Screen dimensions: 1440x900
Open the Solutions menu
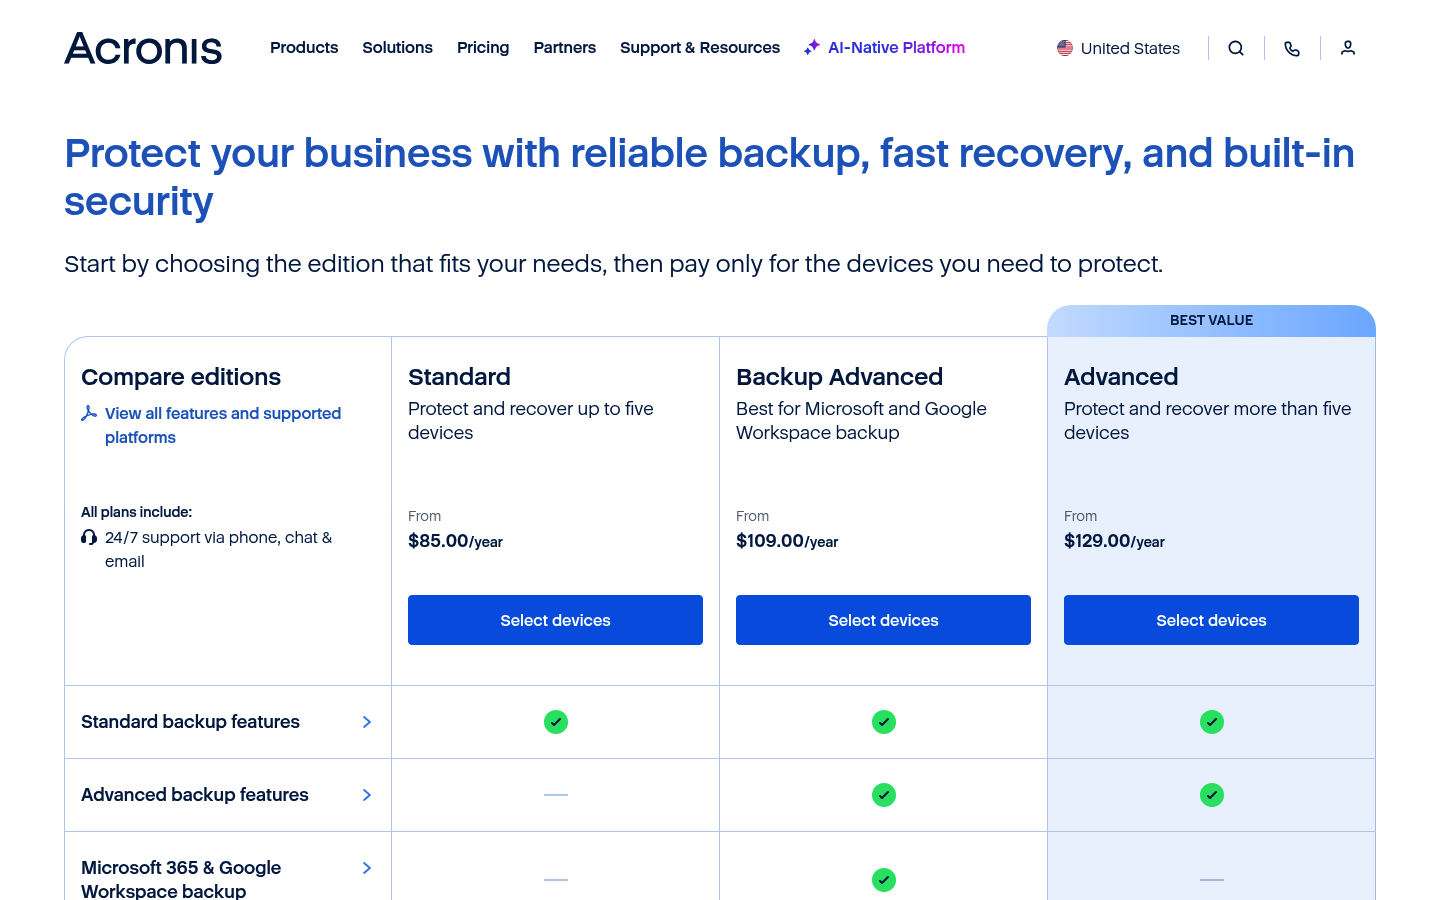coord(397,47)
